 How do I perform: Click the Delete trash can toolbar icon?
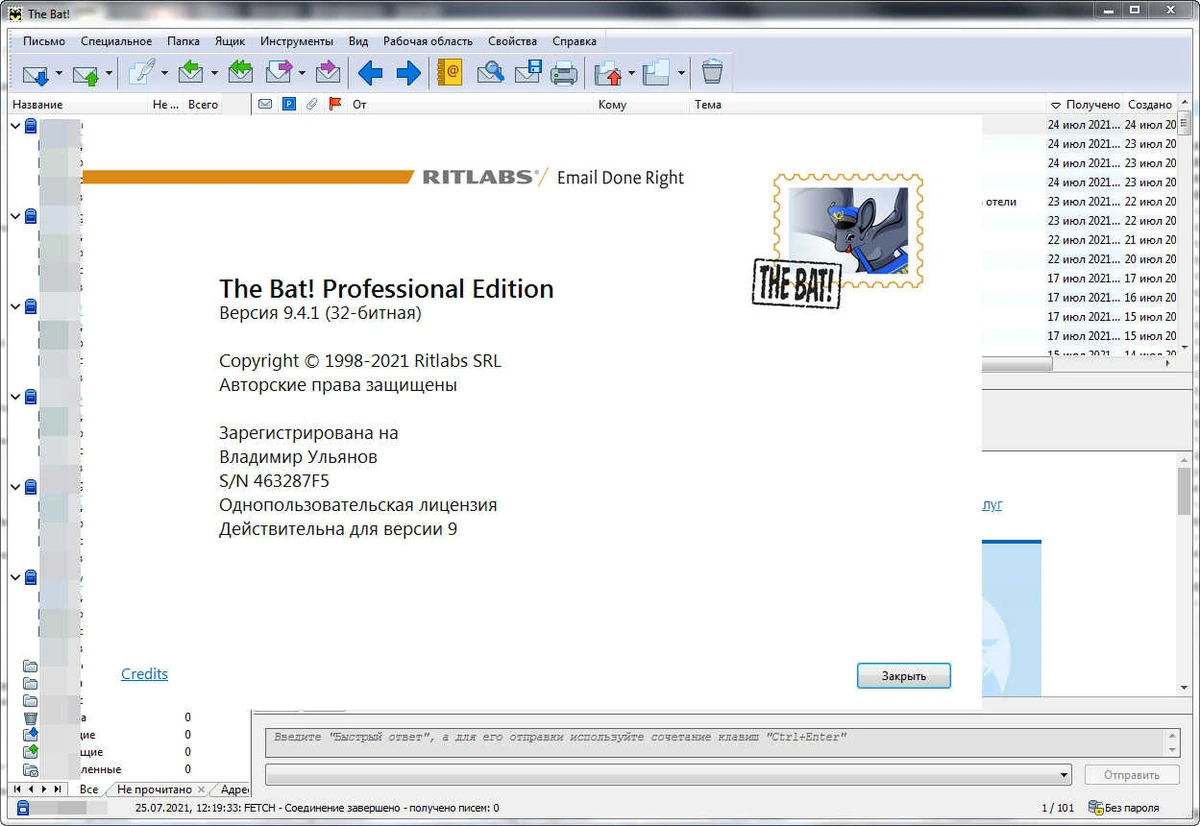pos(712,73)
